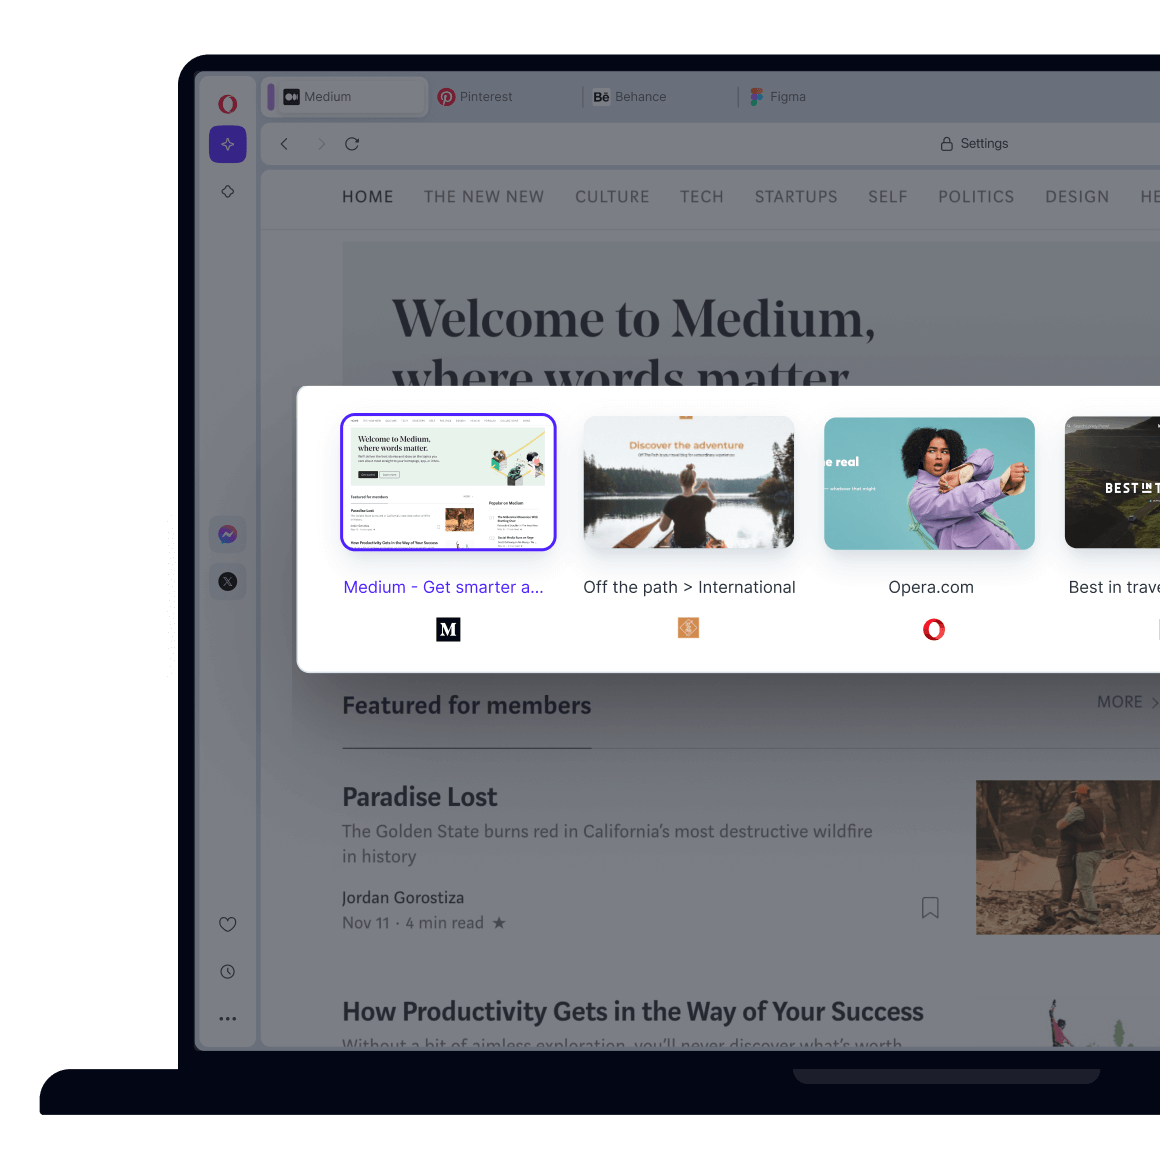This screenshot has height=1160, width=1160.
Task: Switch workspaces with the diamond icon
Action: click(x=227, y=190)
